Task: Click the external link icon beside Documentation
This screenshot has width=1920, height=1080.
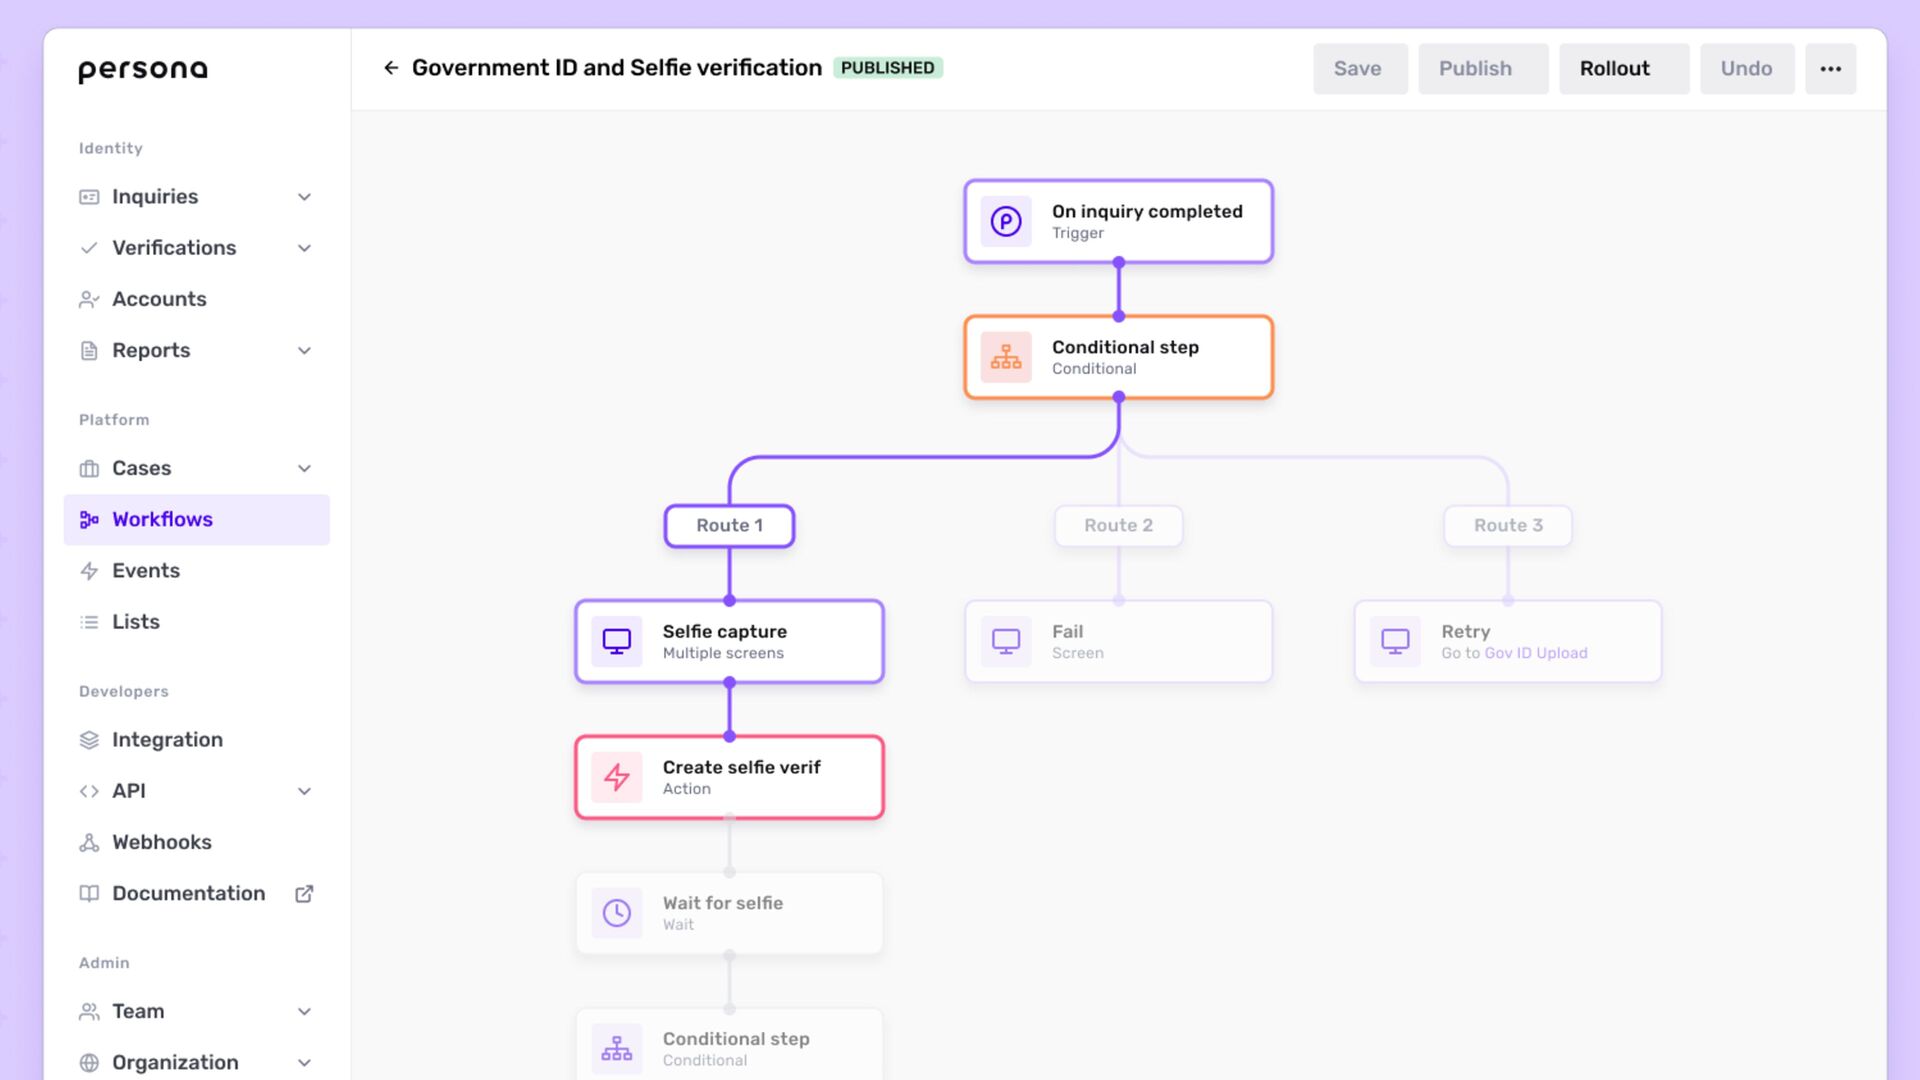Action: [304, 894]
